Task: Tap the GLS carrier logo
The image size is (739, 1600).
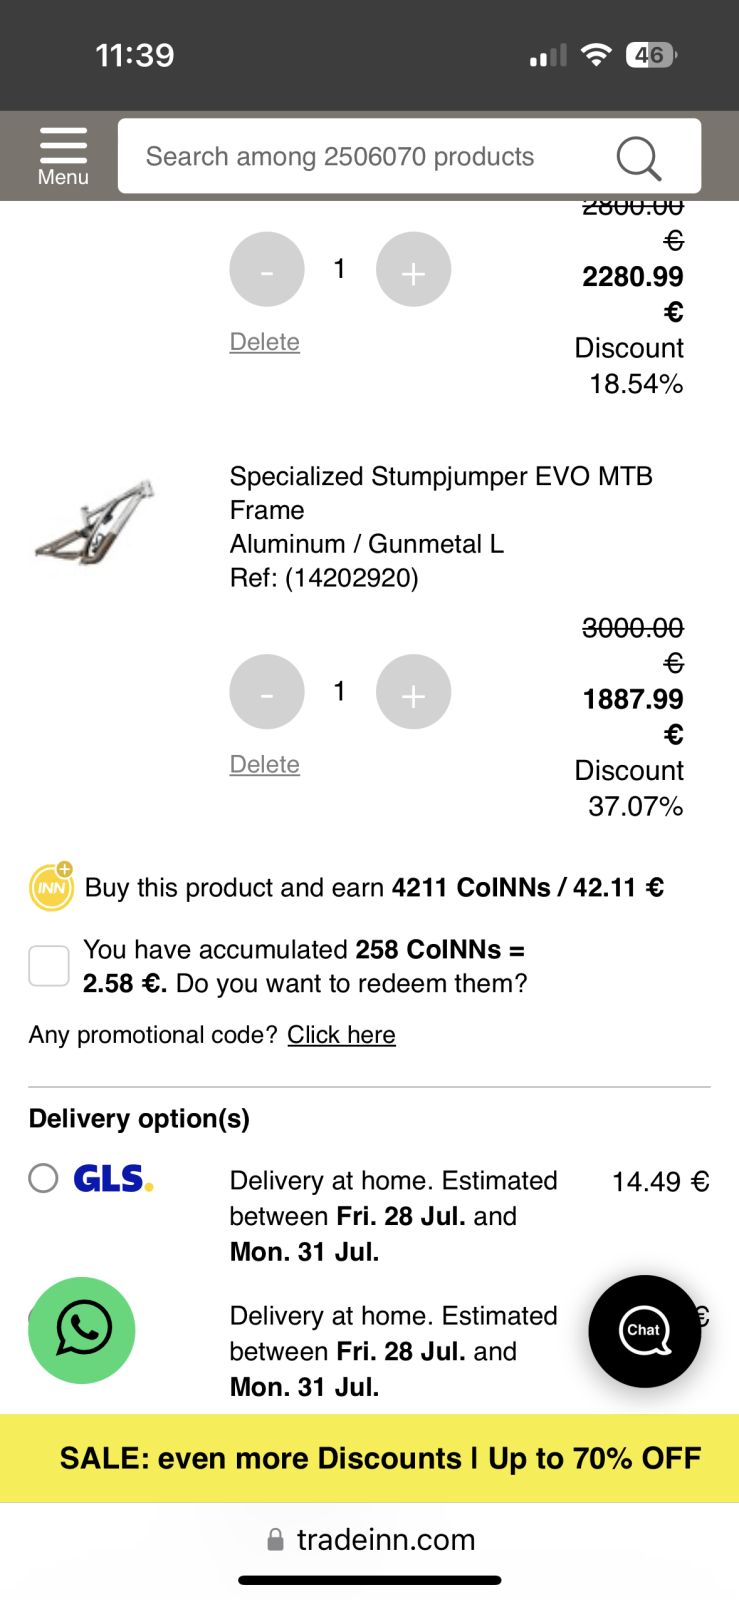Action: (x=113, y=1179)
